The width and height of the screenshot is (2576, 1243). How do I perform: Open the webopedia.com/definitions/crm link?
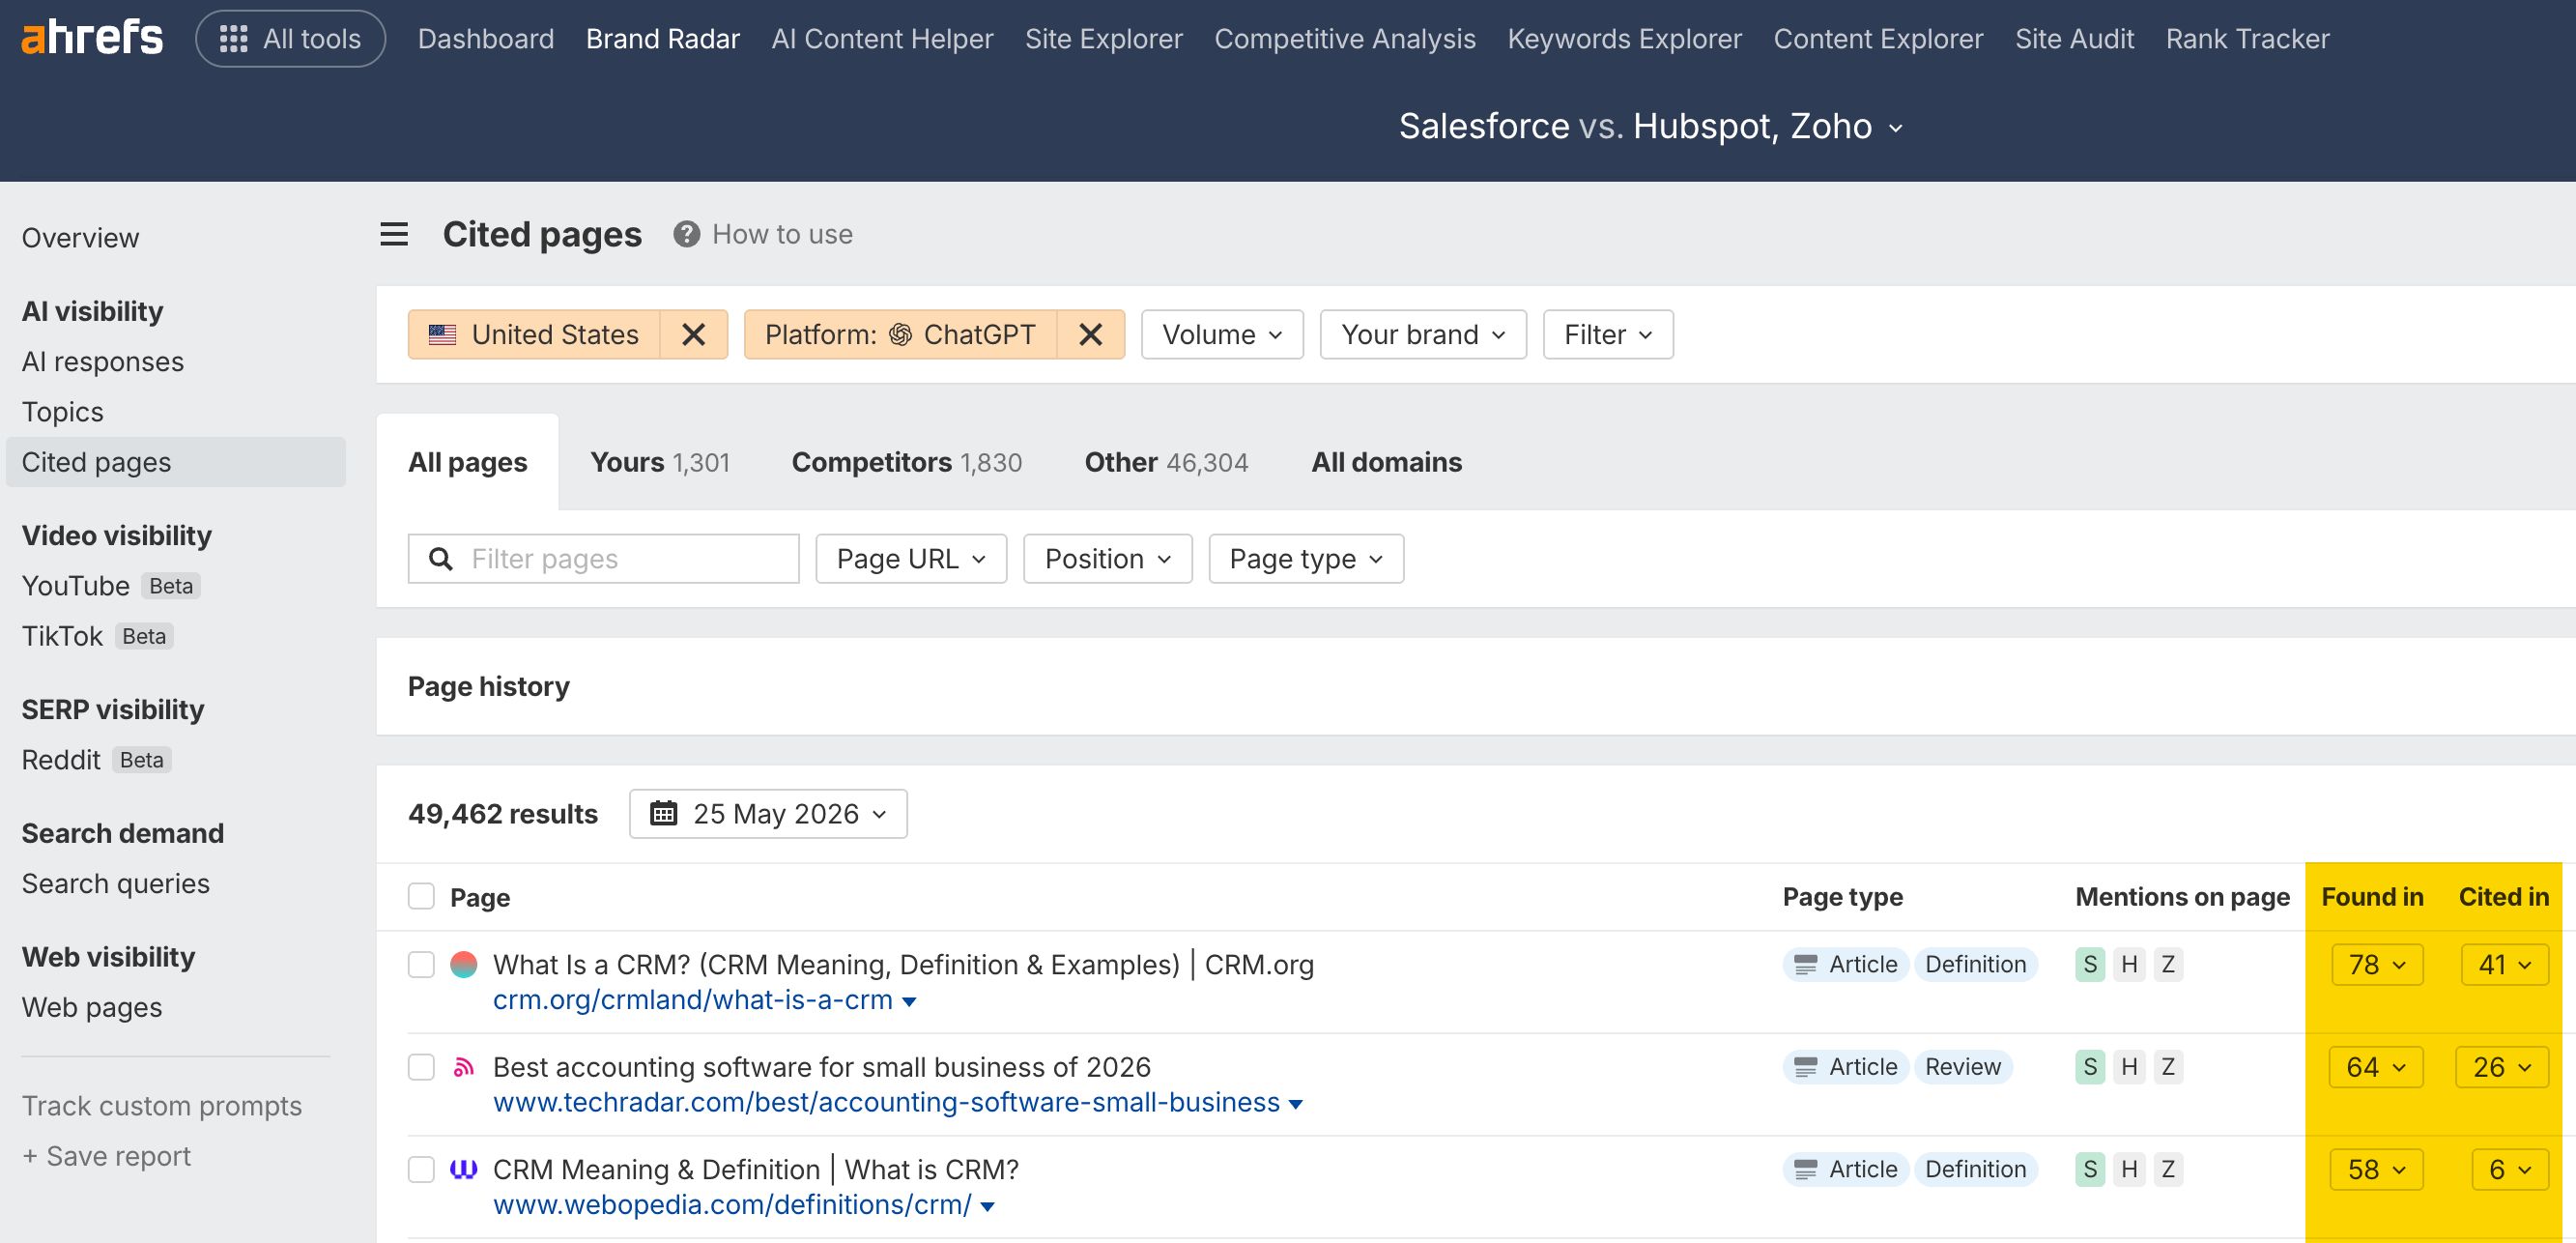coord(732,1204)
